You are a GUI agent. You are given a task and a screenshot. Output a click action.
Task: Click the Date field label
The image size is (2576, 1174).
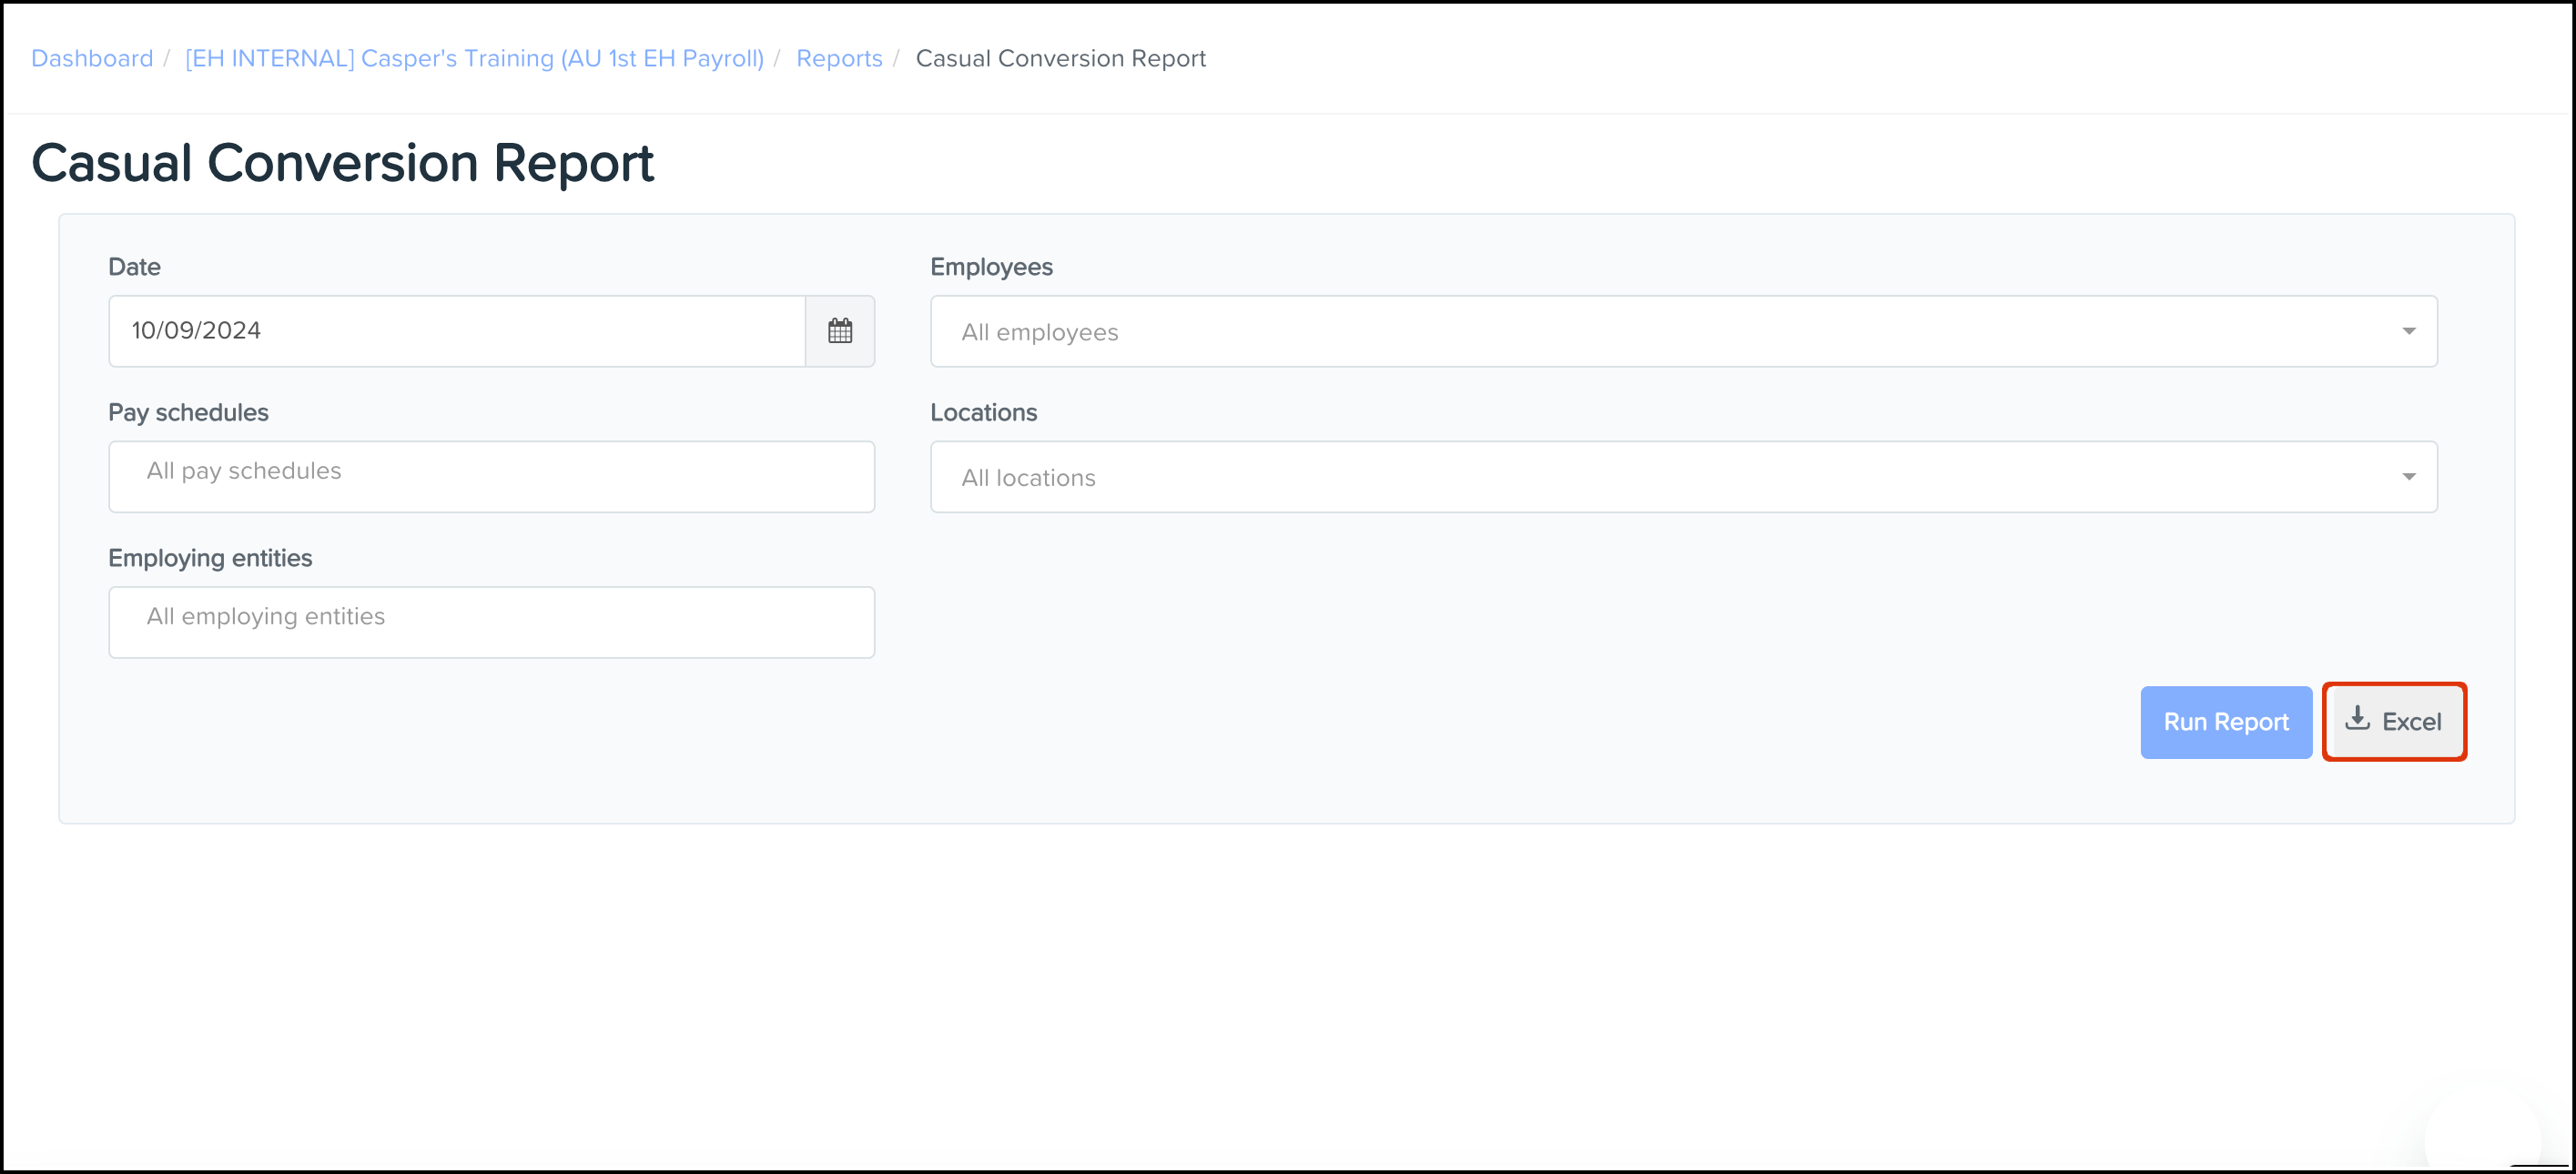[134, 267]
